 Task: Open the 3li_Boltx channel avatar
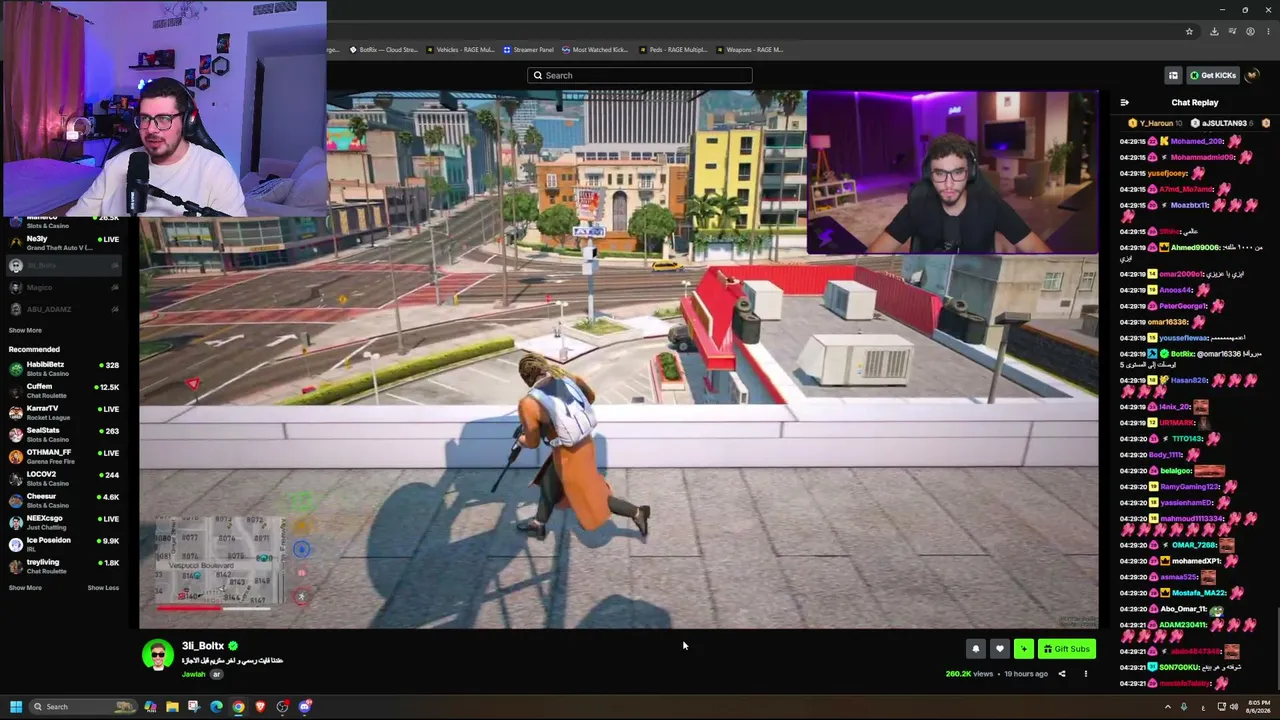point(157,655)
